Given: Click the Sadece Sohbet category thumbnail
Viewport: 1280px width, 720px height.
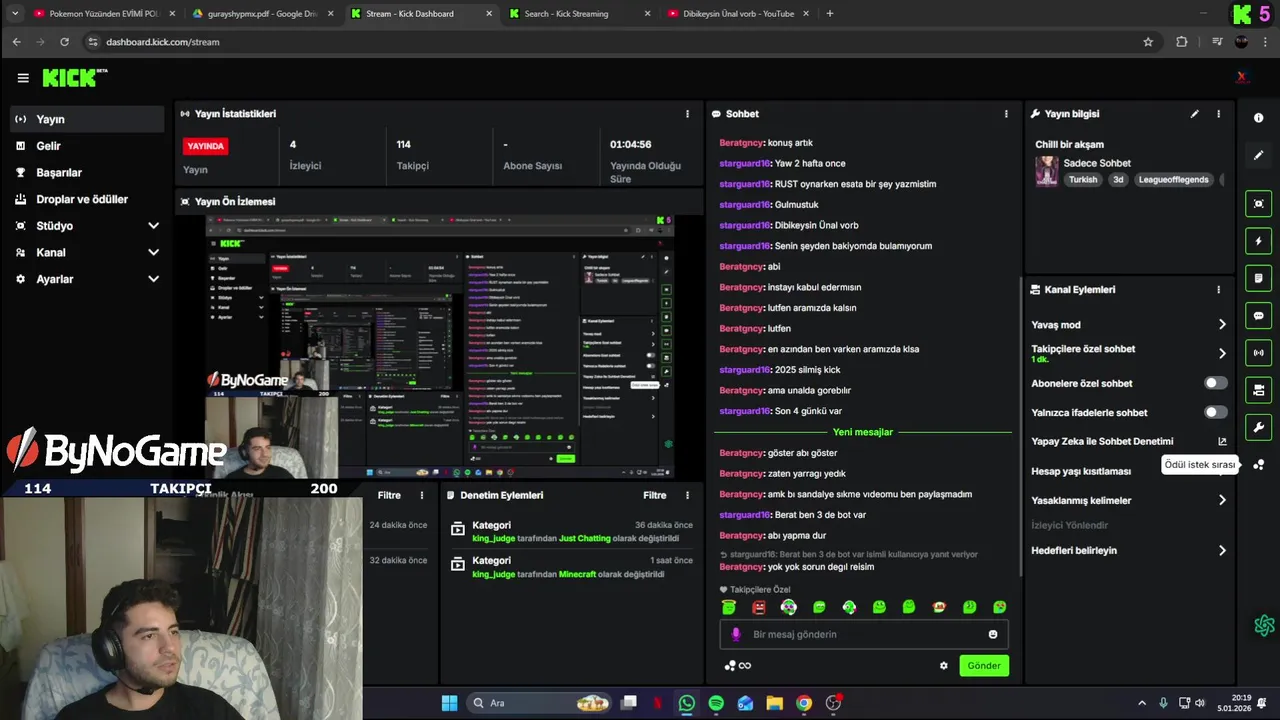Looking at the screenshot, I should click(1047, 171).
